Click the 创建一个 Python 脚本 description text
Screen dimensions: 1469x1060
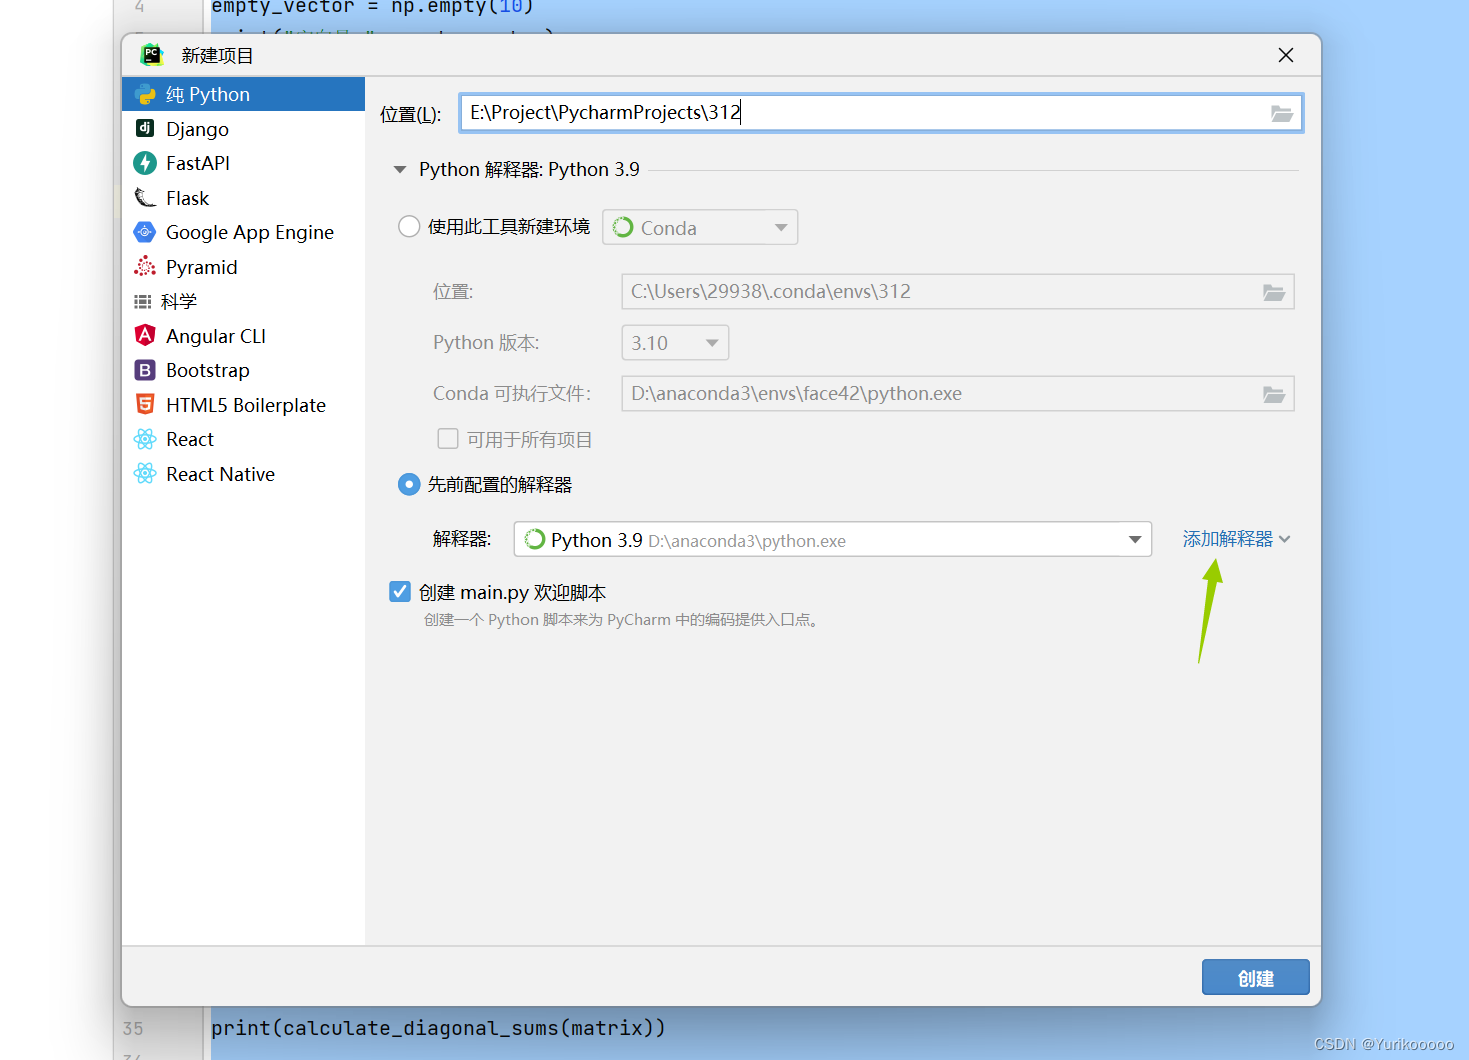point(623,620)
